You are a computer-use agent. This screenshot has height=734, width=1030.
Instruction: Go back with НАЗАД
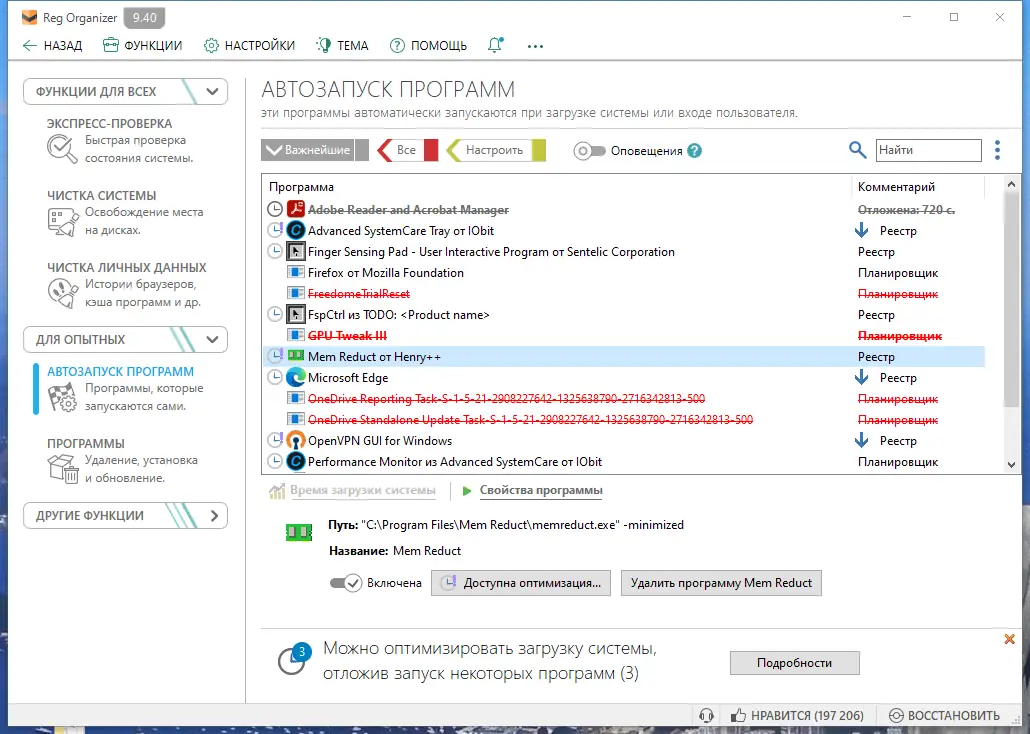pos(53,45)
